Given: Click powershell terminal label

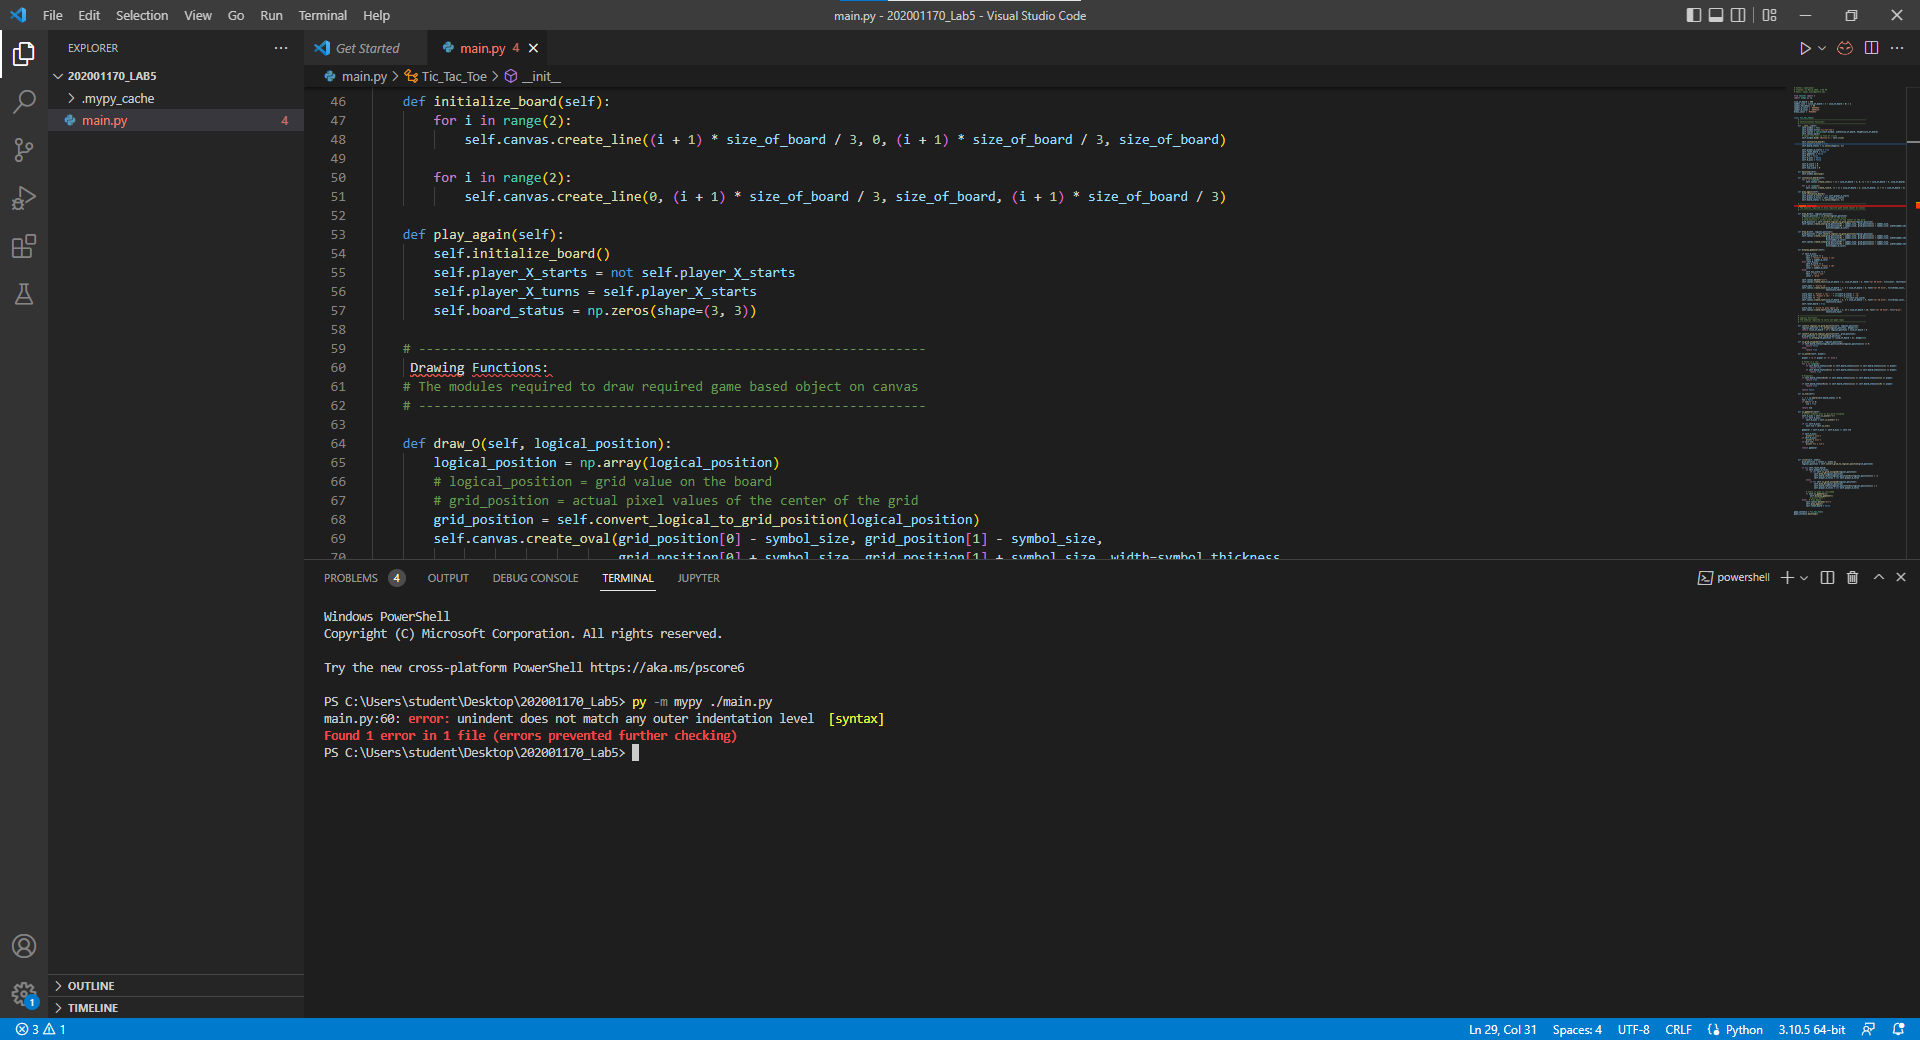Looking at the screenshot, I should point(1734,578).
